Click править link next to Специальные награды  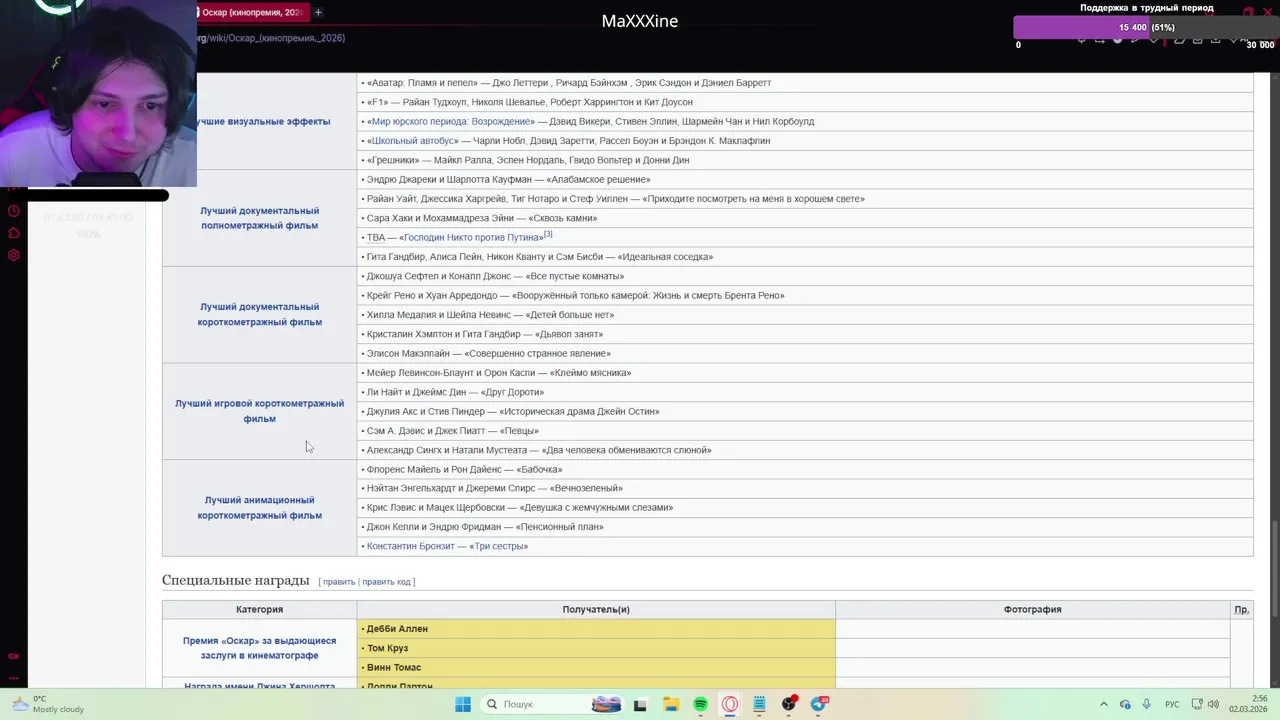point(339,582)
